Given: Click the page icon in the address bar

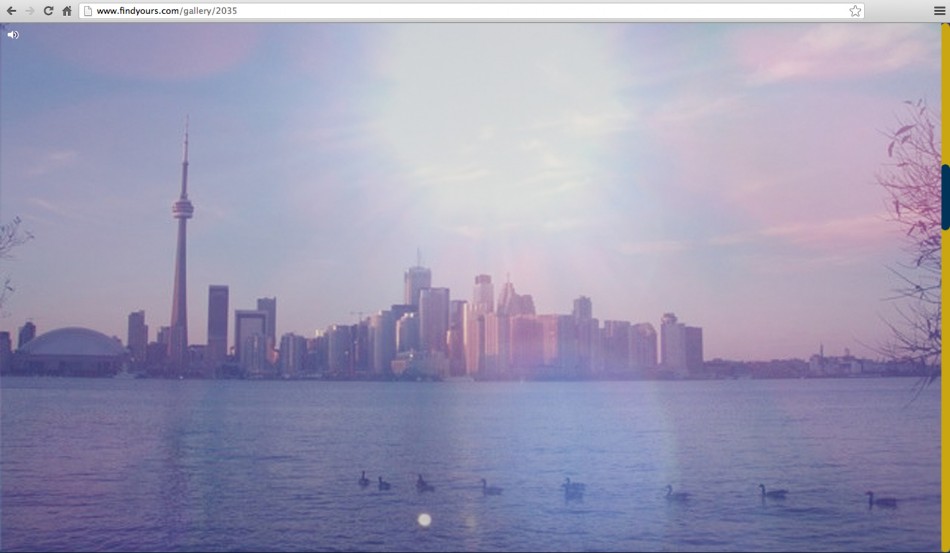Looking at the screenshot, I should 88,11.
